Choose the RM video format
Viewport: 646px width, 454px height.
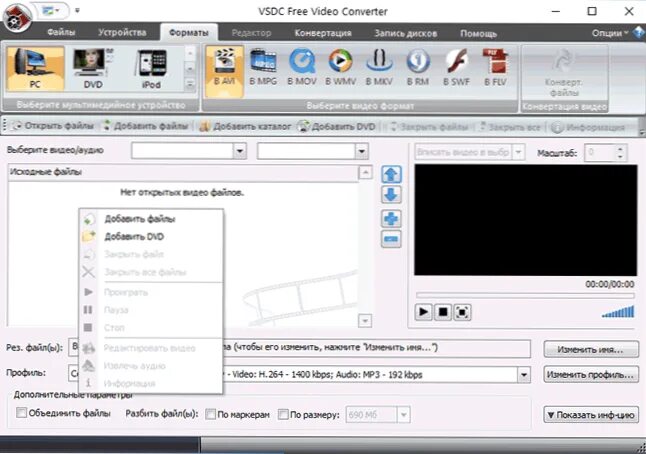(x=418, y=68)
